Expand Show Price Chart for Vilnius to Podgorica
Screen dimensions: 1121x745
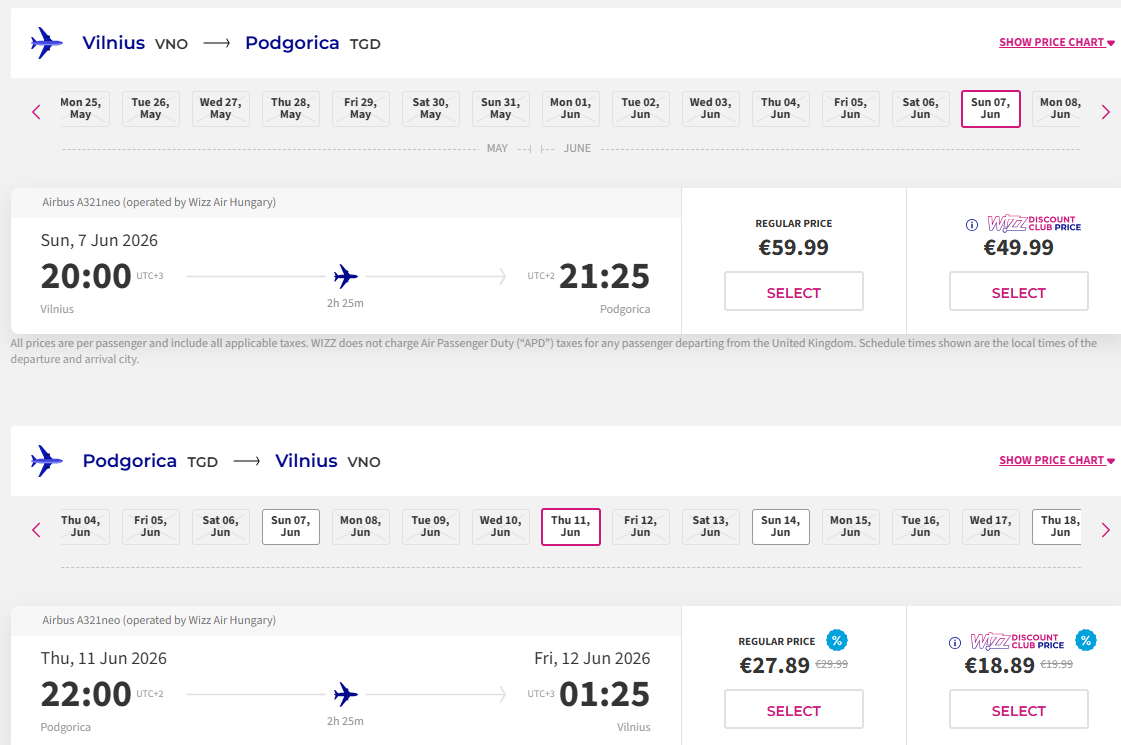coord(1056,43)
